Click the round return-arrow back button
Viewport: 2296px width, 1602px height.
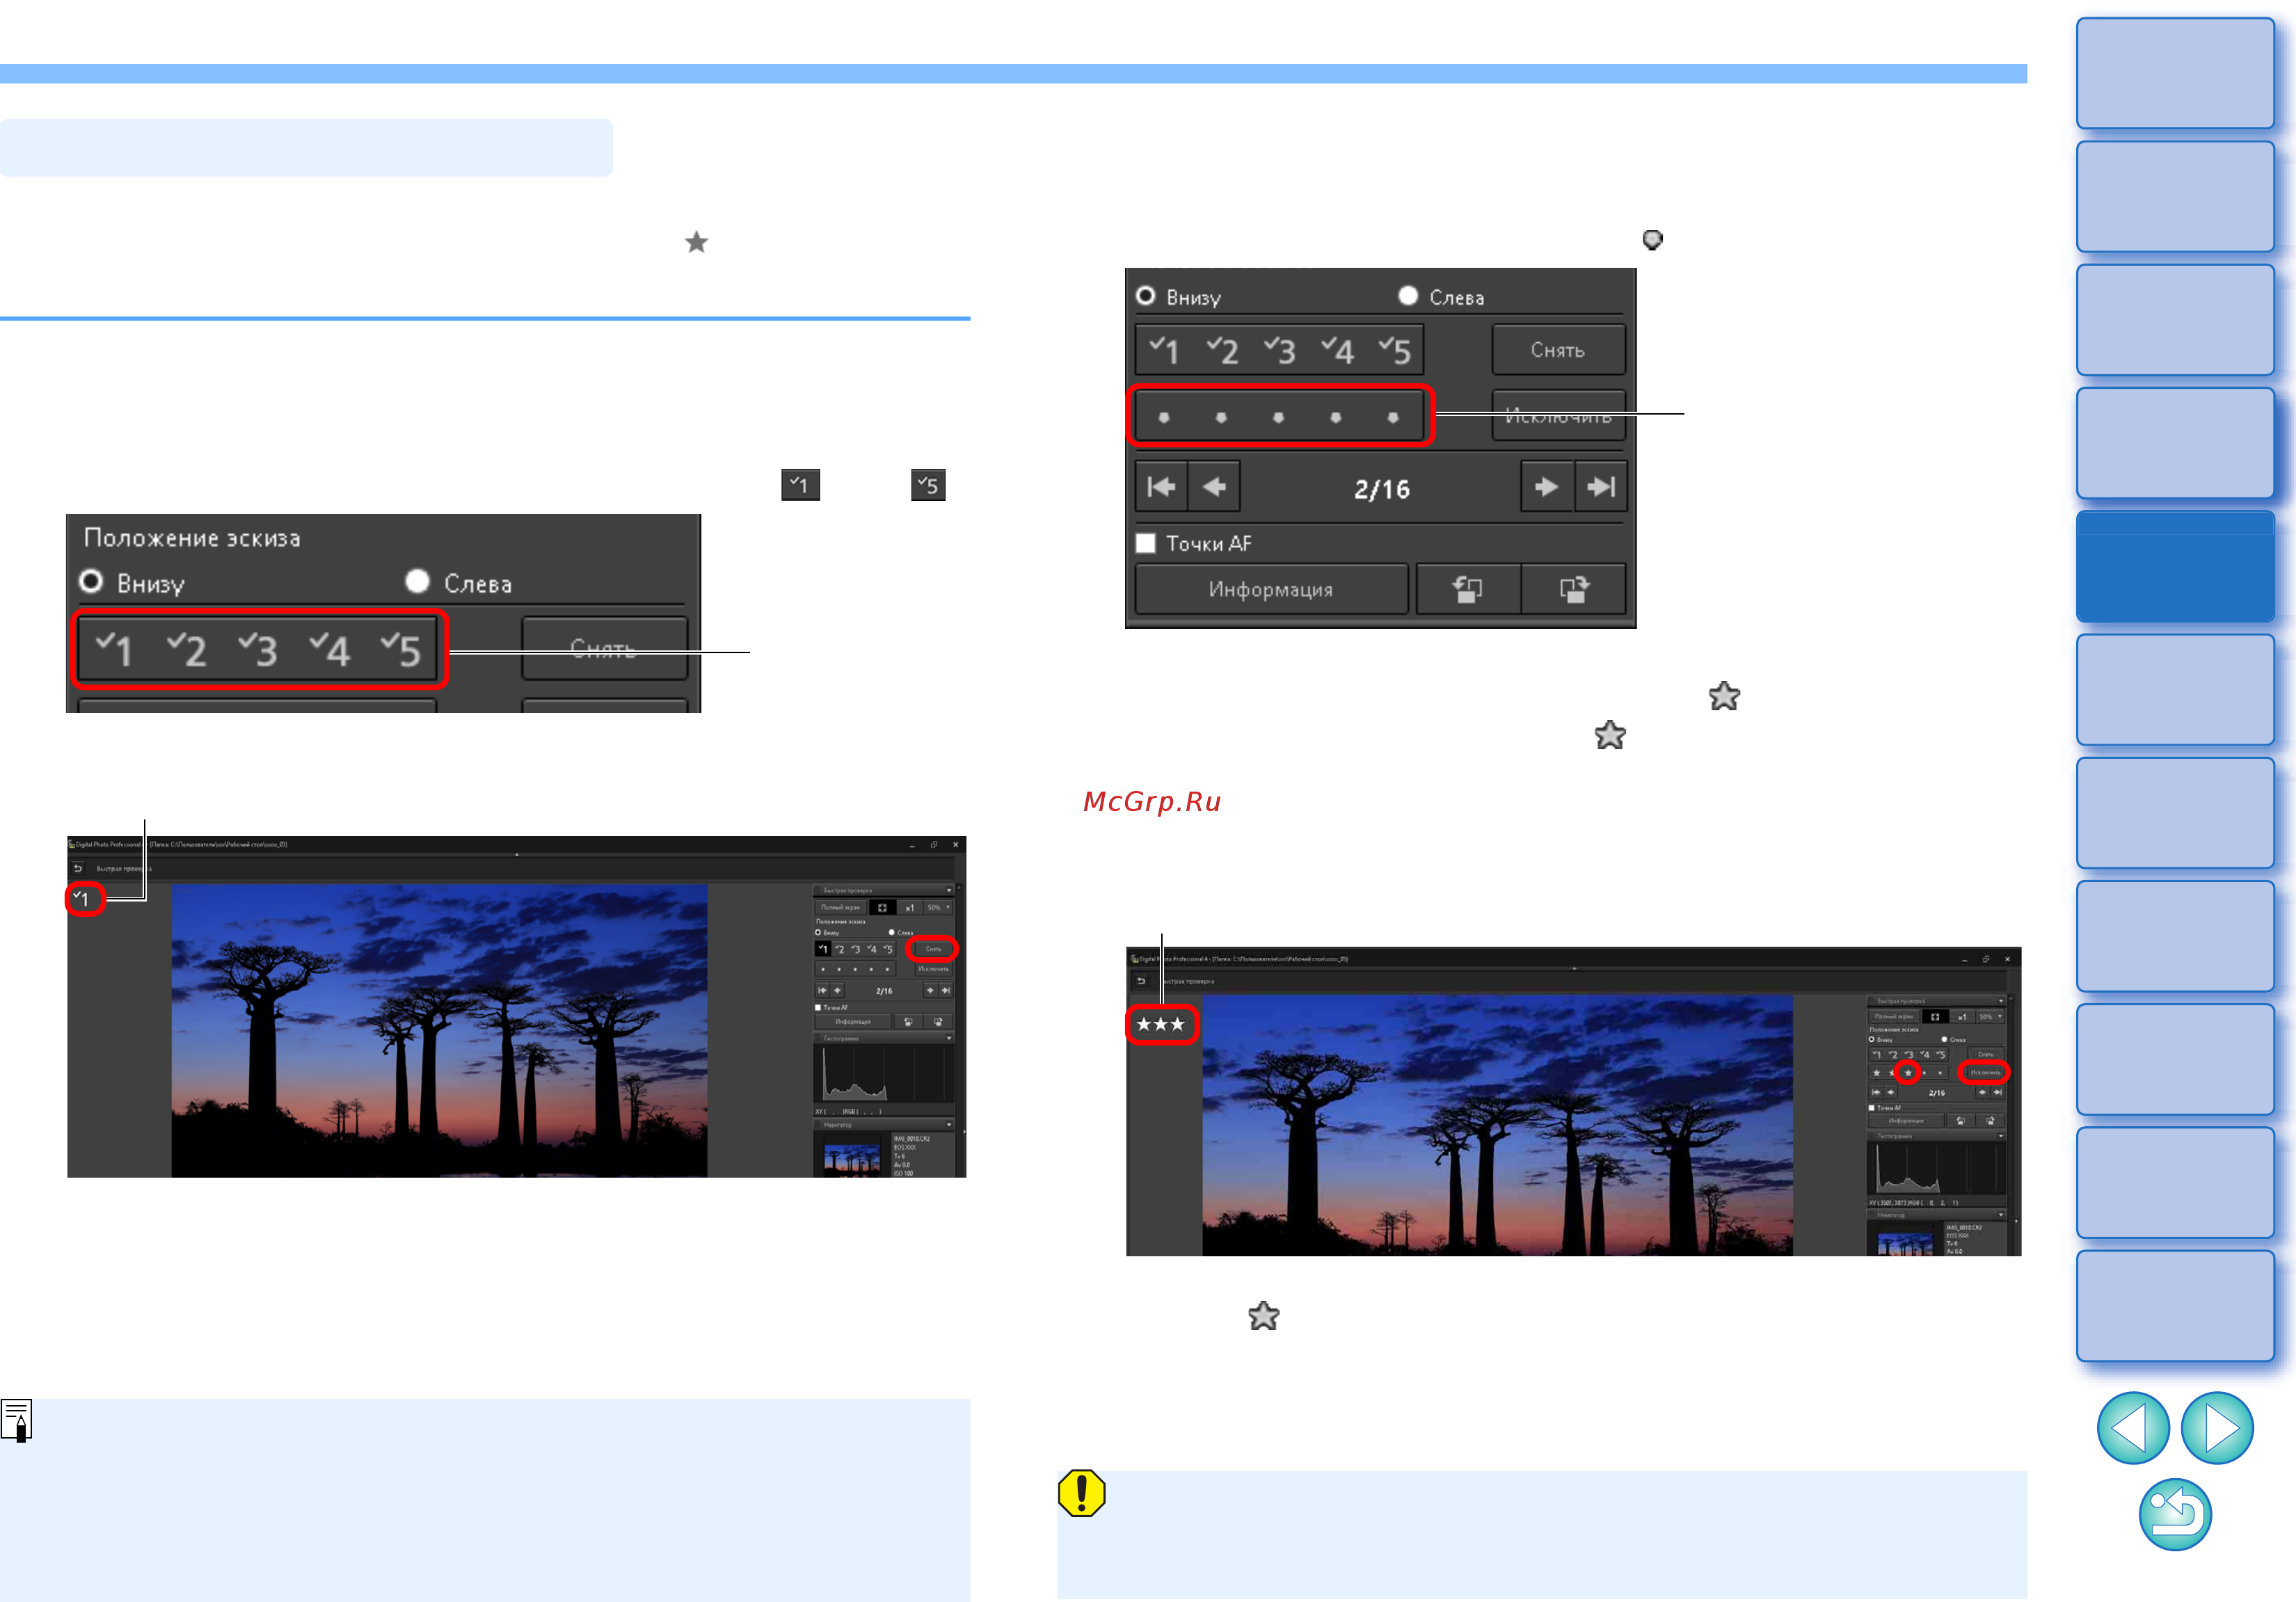[x=2175, y=1514]
